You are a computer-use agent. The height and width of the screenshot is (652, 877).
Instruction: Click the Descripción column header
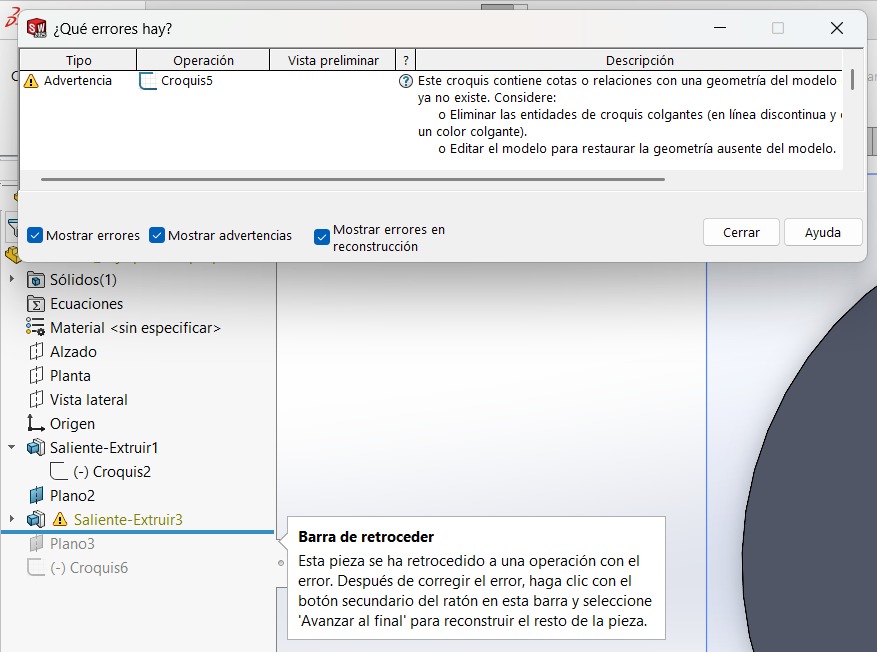pyautogui.click(x=639, y=60)
